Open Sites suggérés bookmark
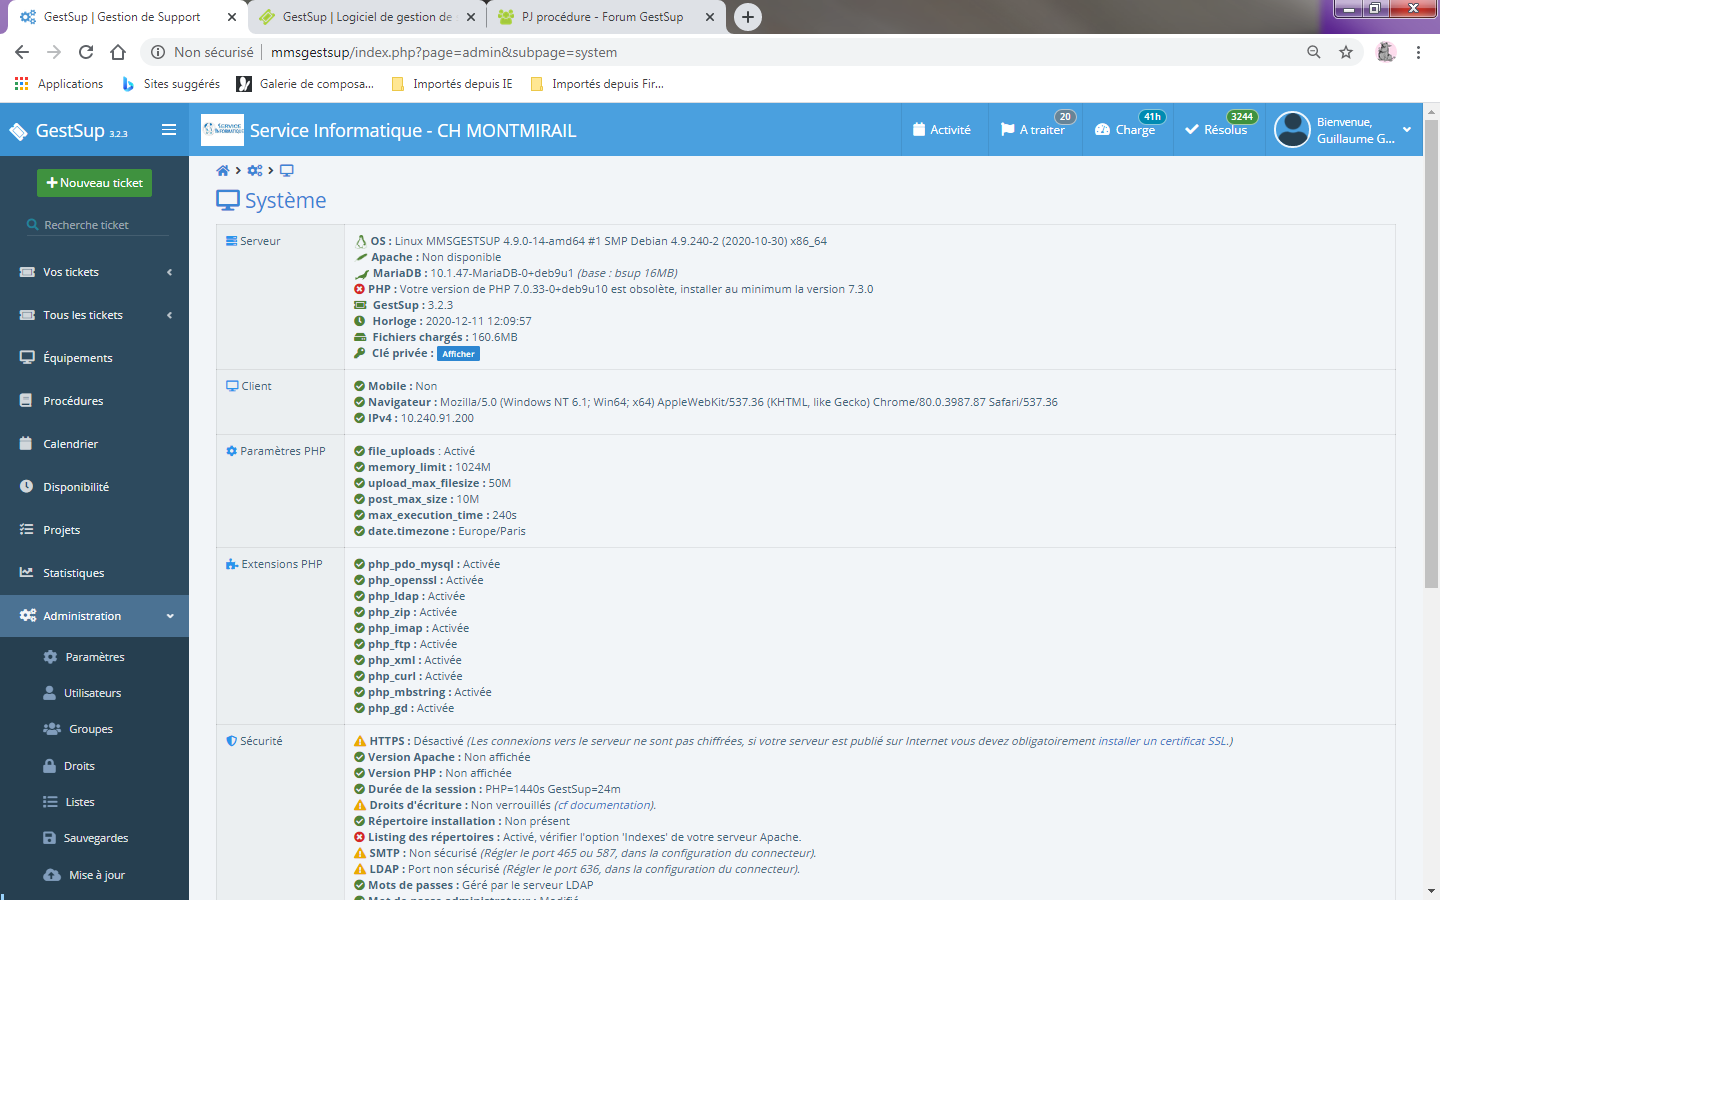The height and width of the screenshot is (1110, 1712). point(171,84)
